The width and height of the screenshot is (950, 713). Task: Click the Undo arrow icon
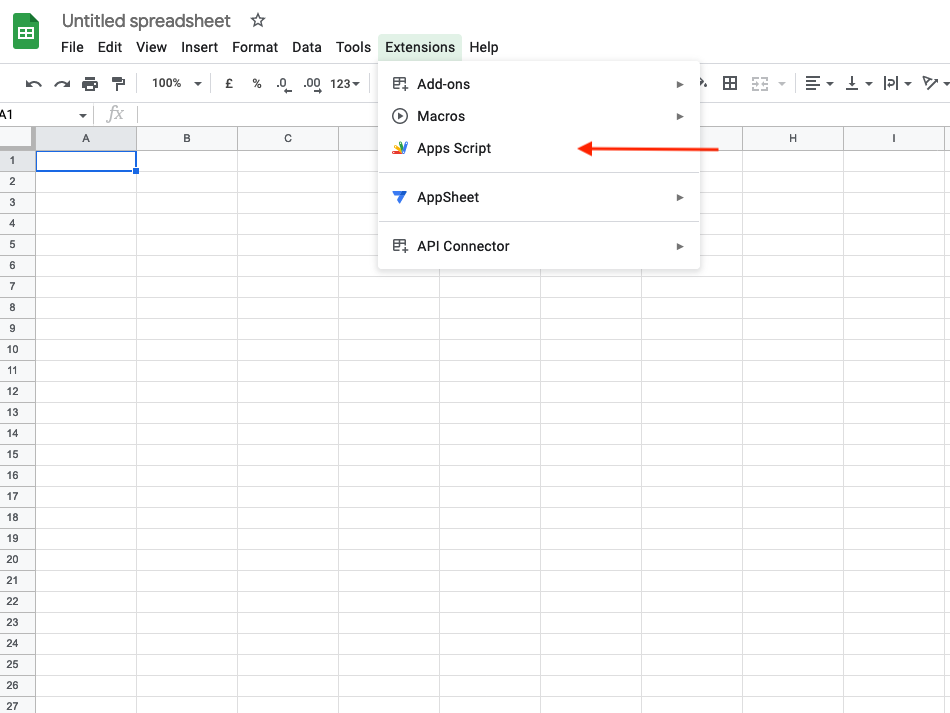coord(33,84)
